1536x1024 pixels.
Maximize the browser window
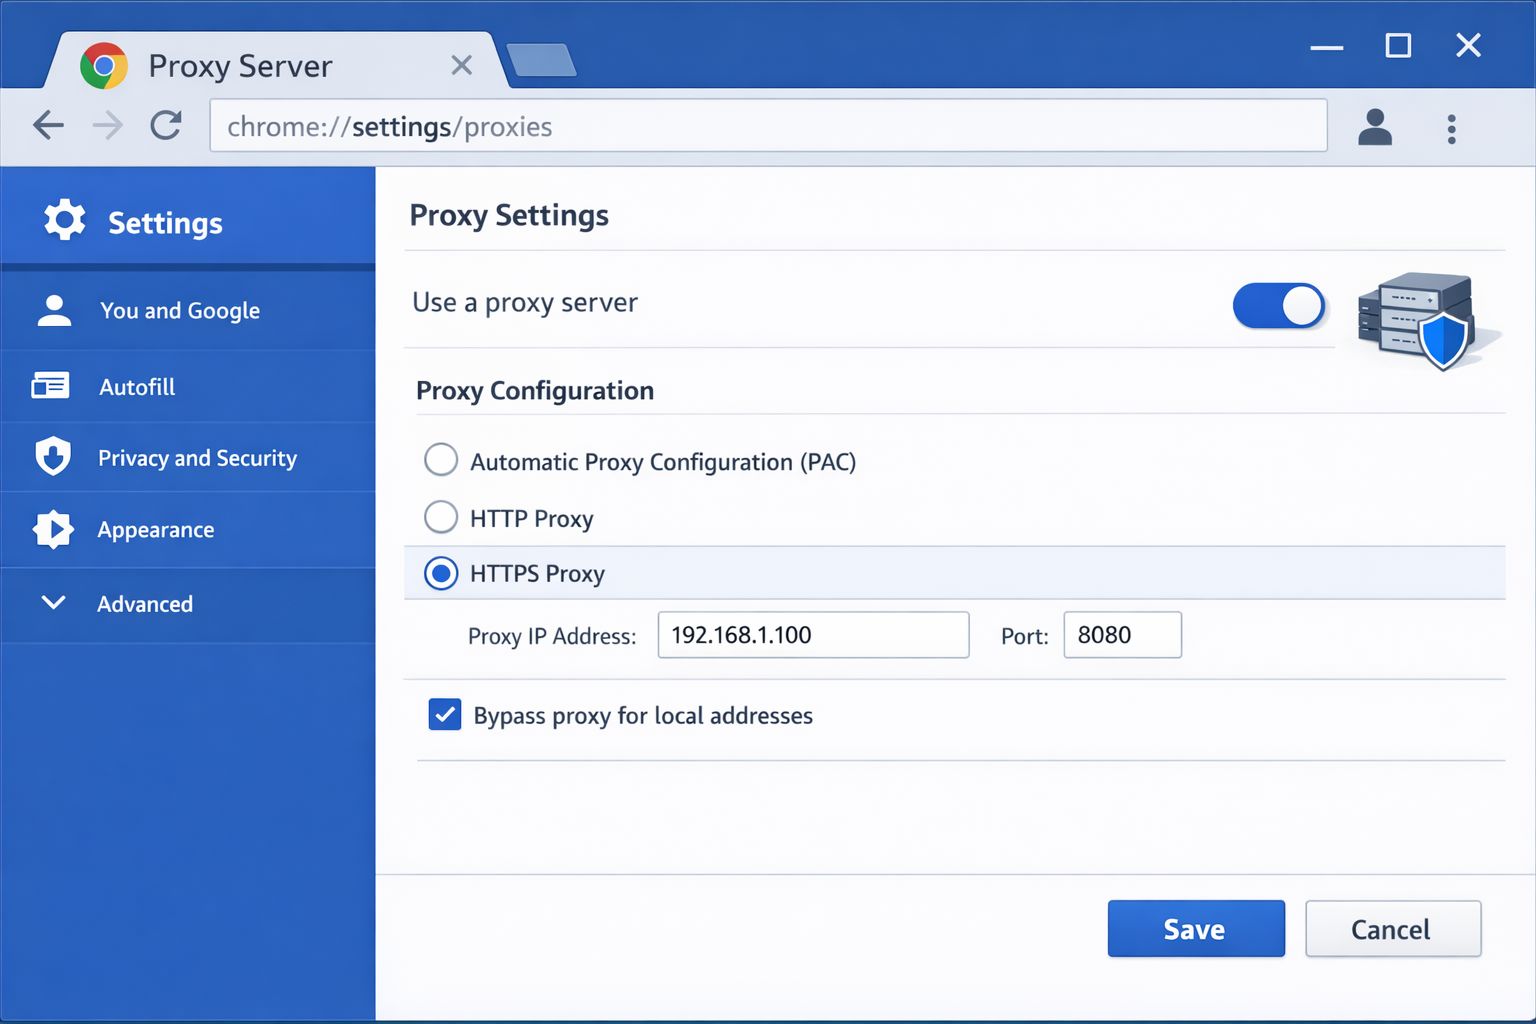tap(1398, 45)
